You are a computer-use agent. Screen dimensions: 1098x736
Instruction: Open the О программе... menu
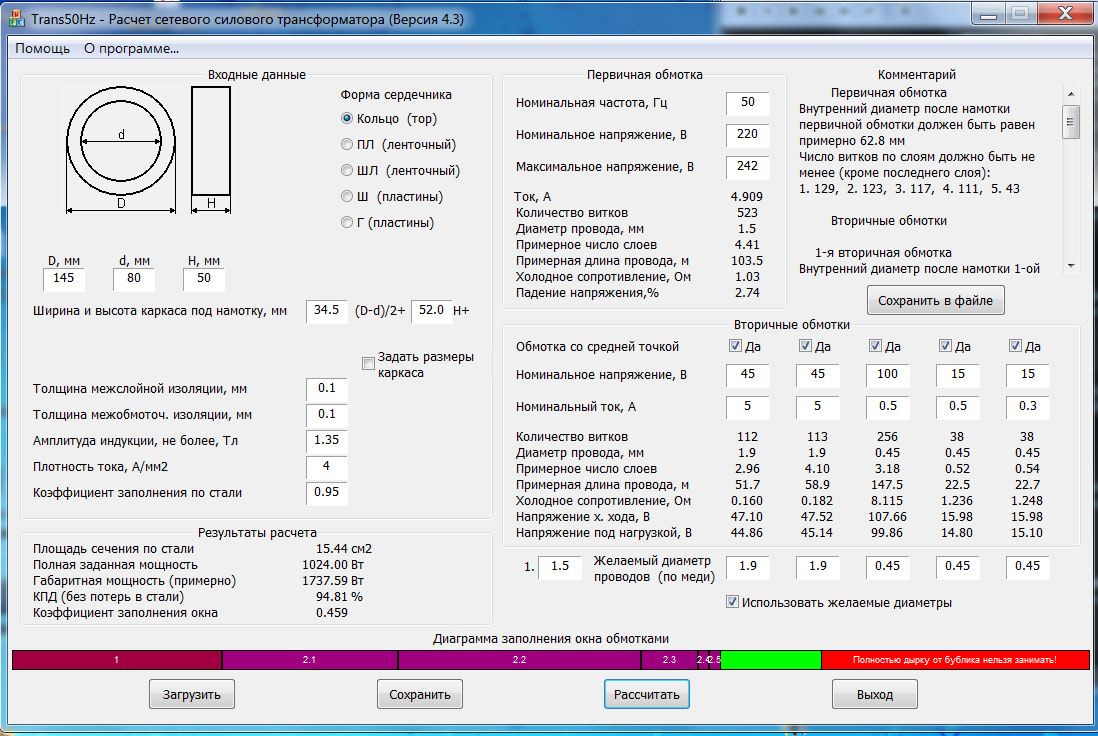tap(132, 48)
